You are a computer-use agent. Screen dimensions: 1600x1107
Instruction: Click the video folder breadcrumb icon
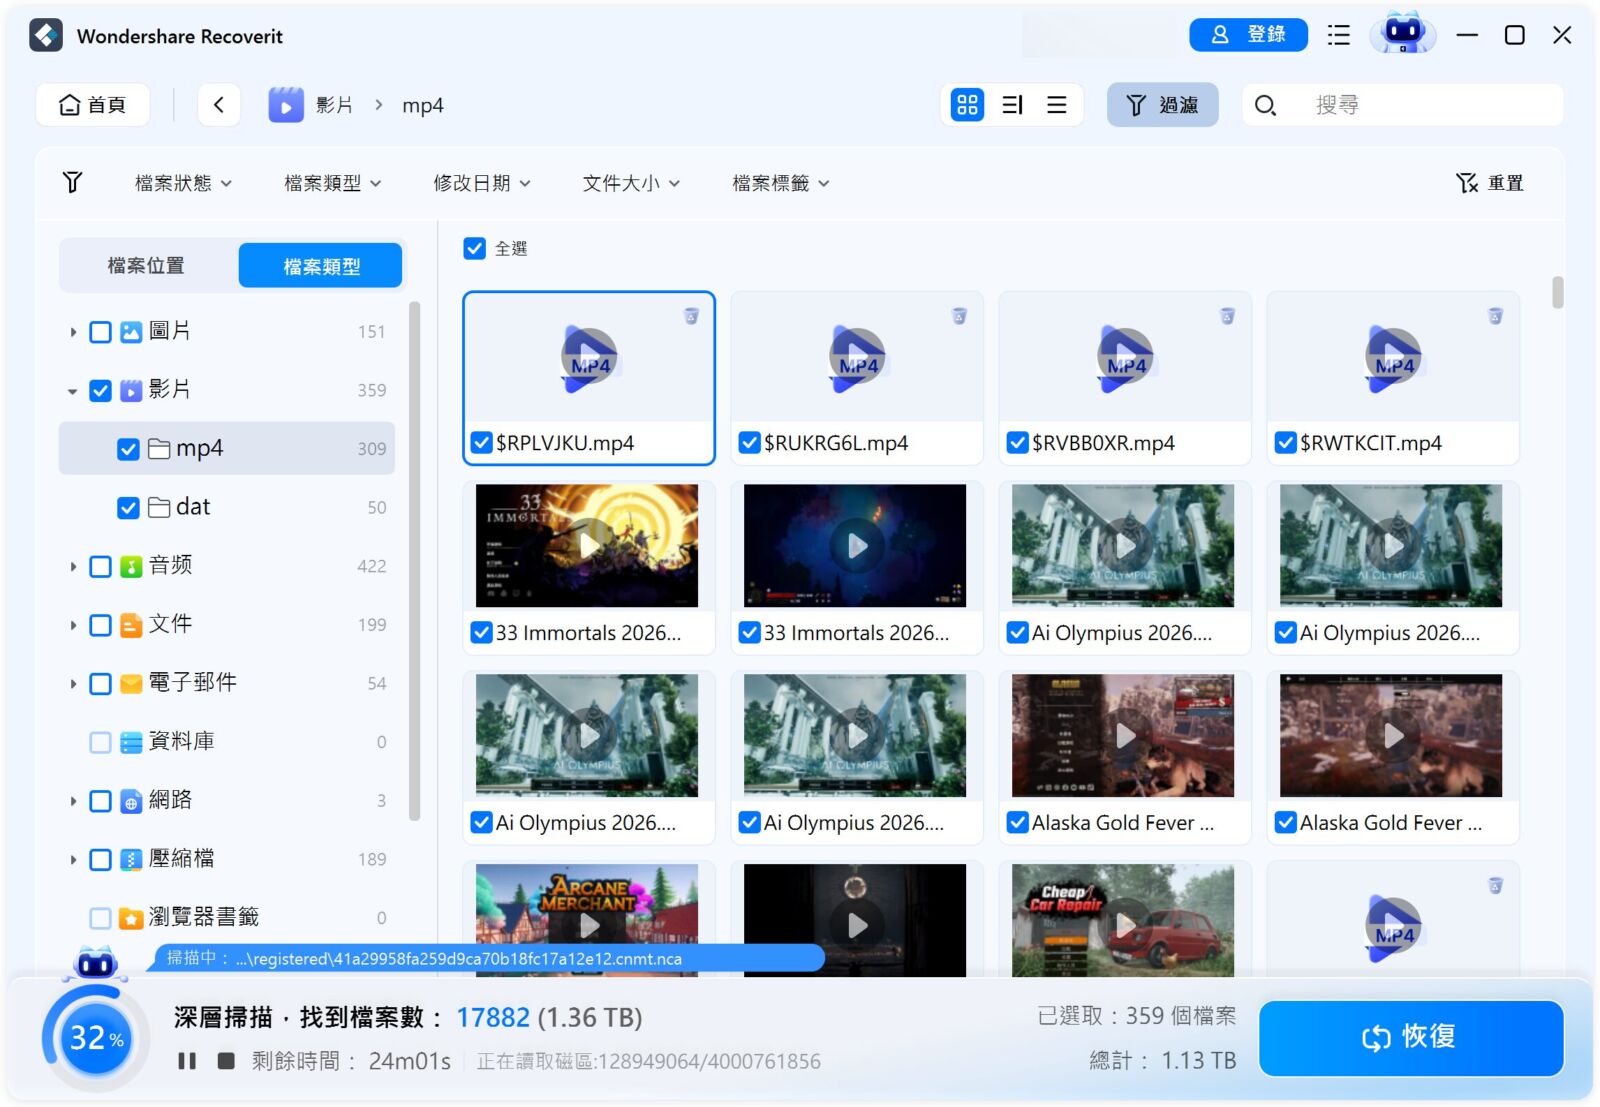pos(285,105)
